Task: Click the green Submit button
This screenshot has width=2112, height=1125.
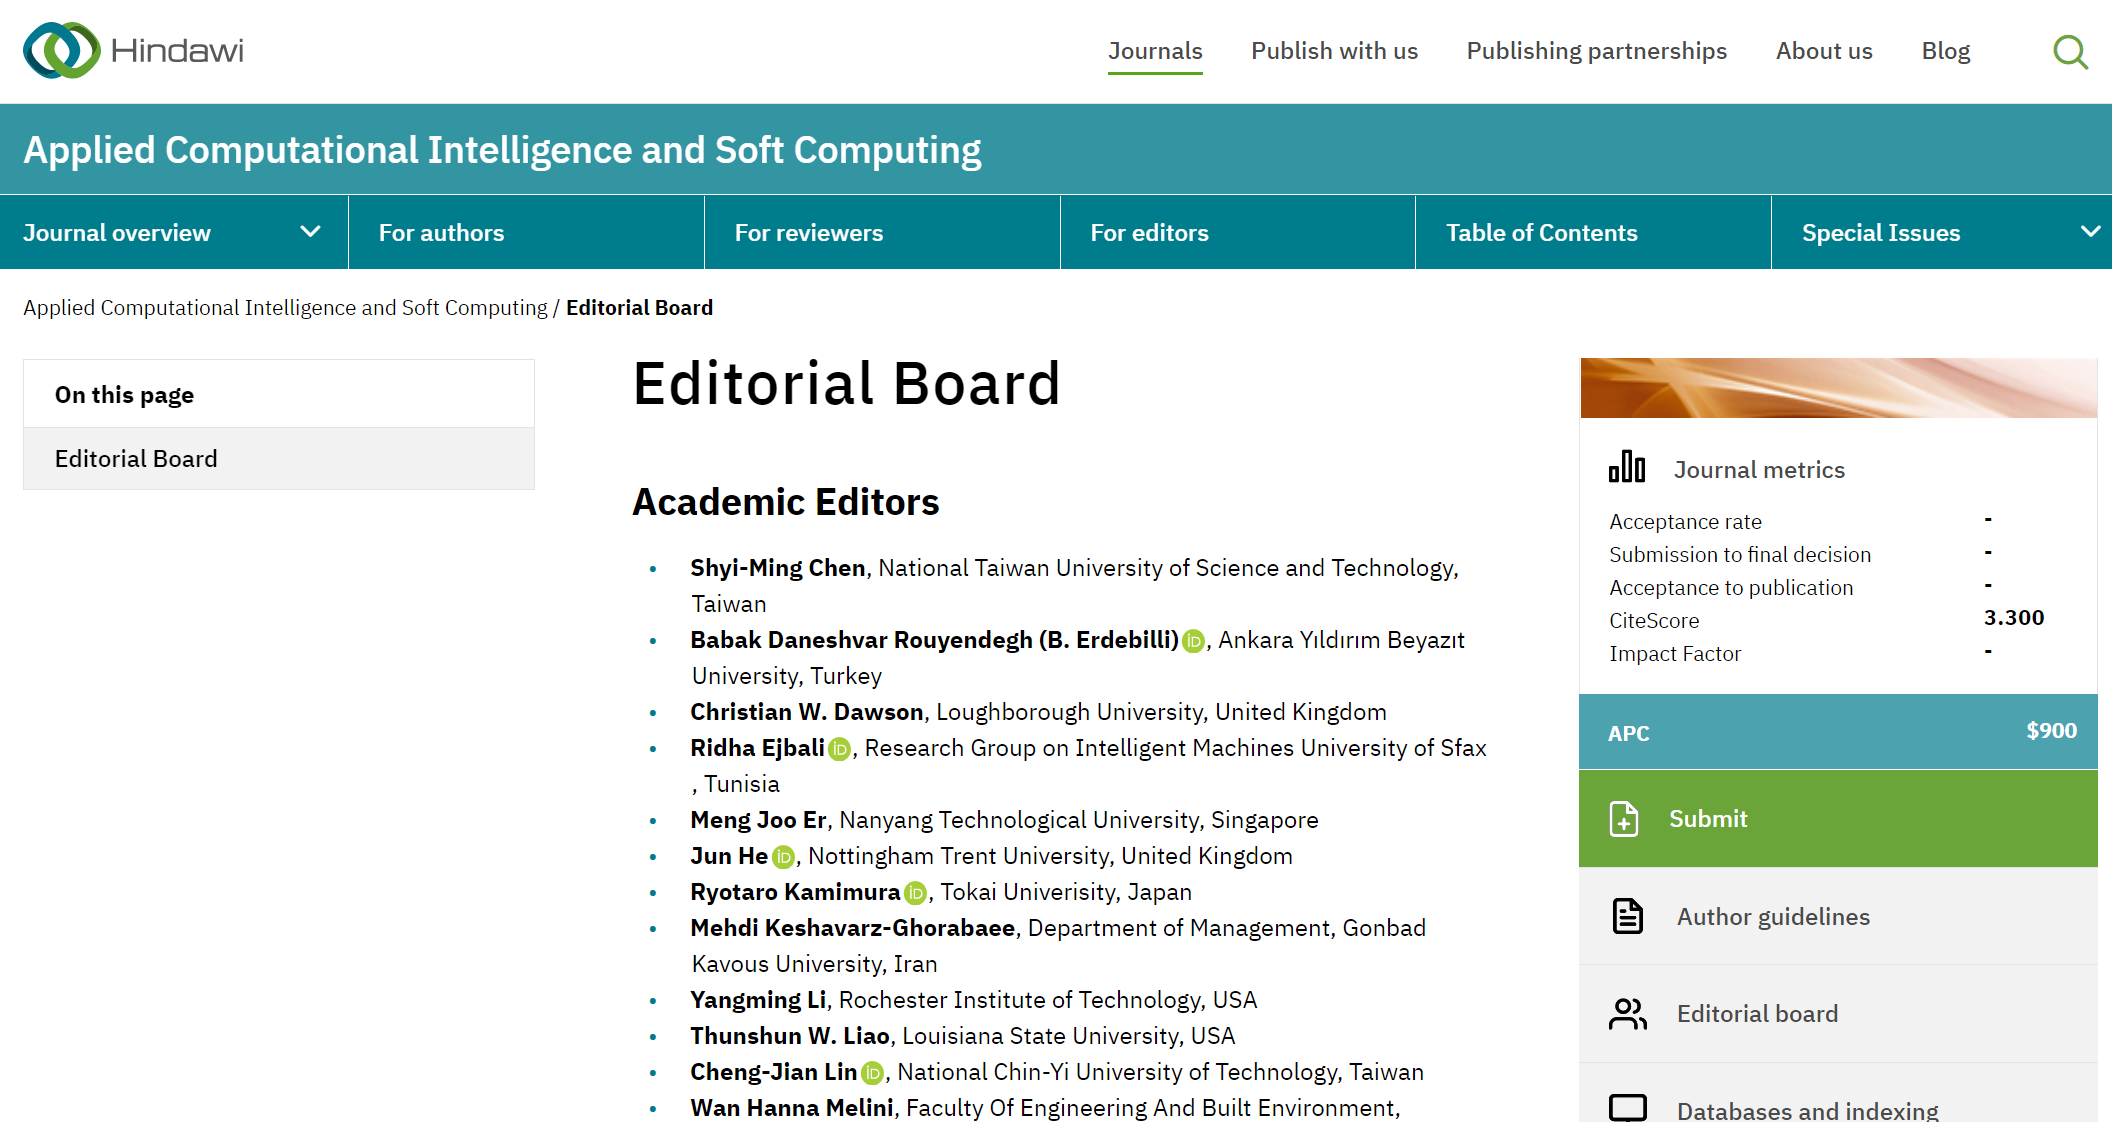Action: 1838,818
